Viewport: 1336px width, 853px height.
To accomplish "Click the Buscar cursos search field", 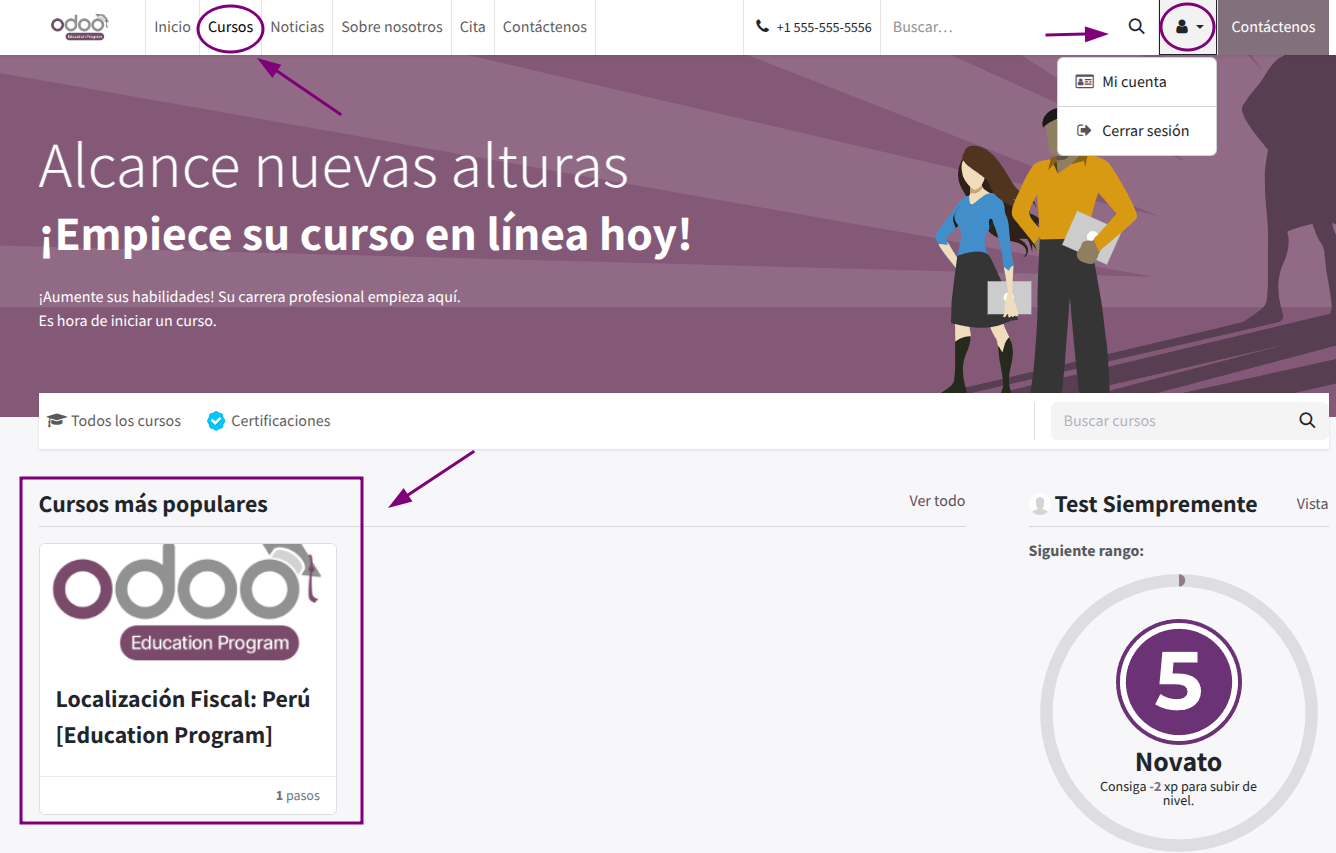I will [x=1169, y=421].
